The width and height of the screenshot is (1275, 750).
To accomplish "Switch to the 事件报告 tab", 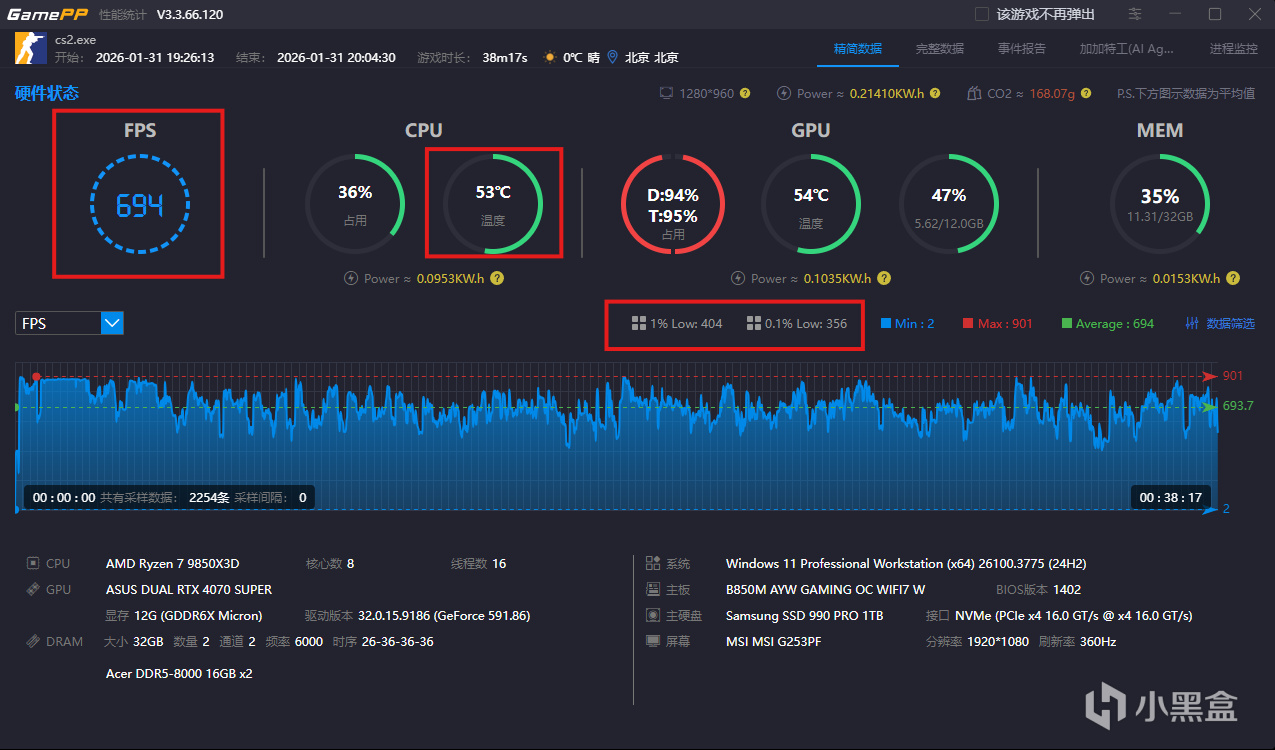I will click(x=1021, y=48).
